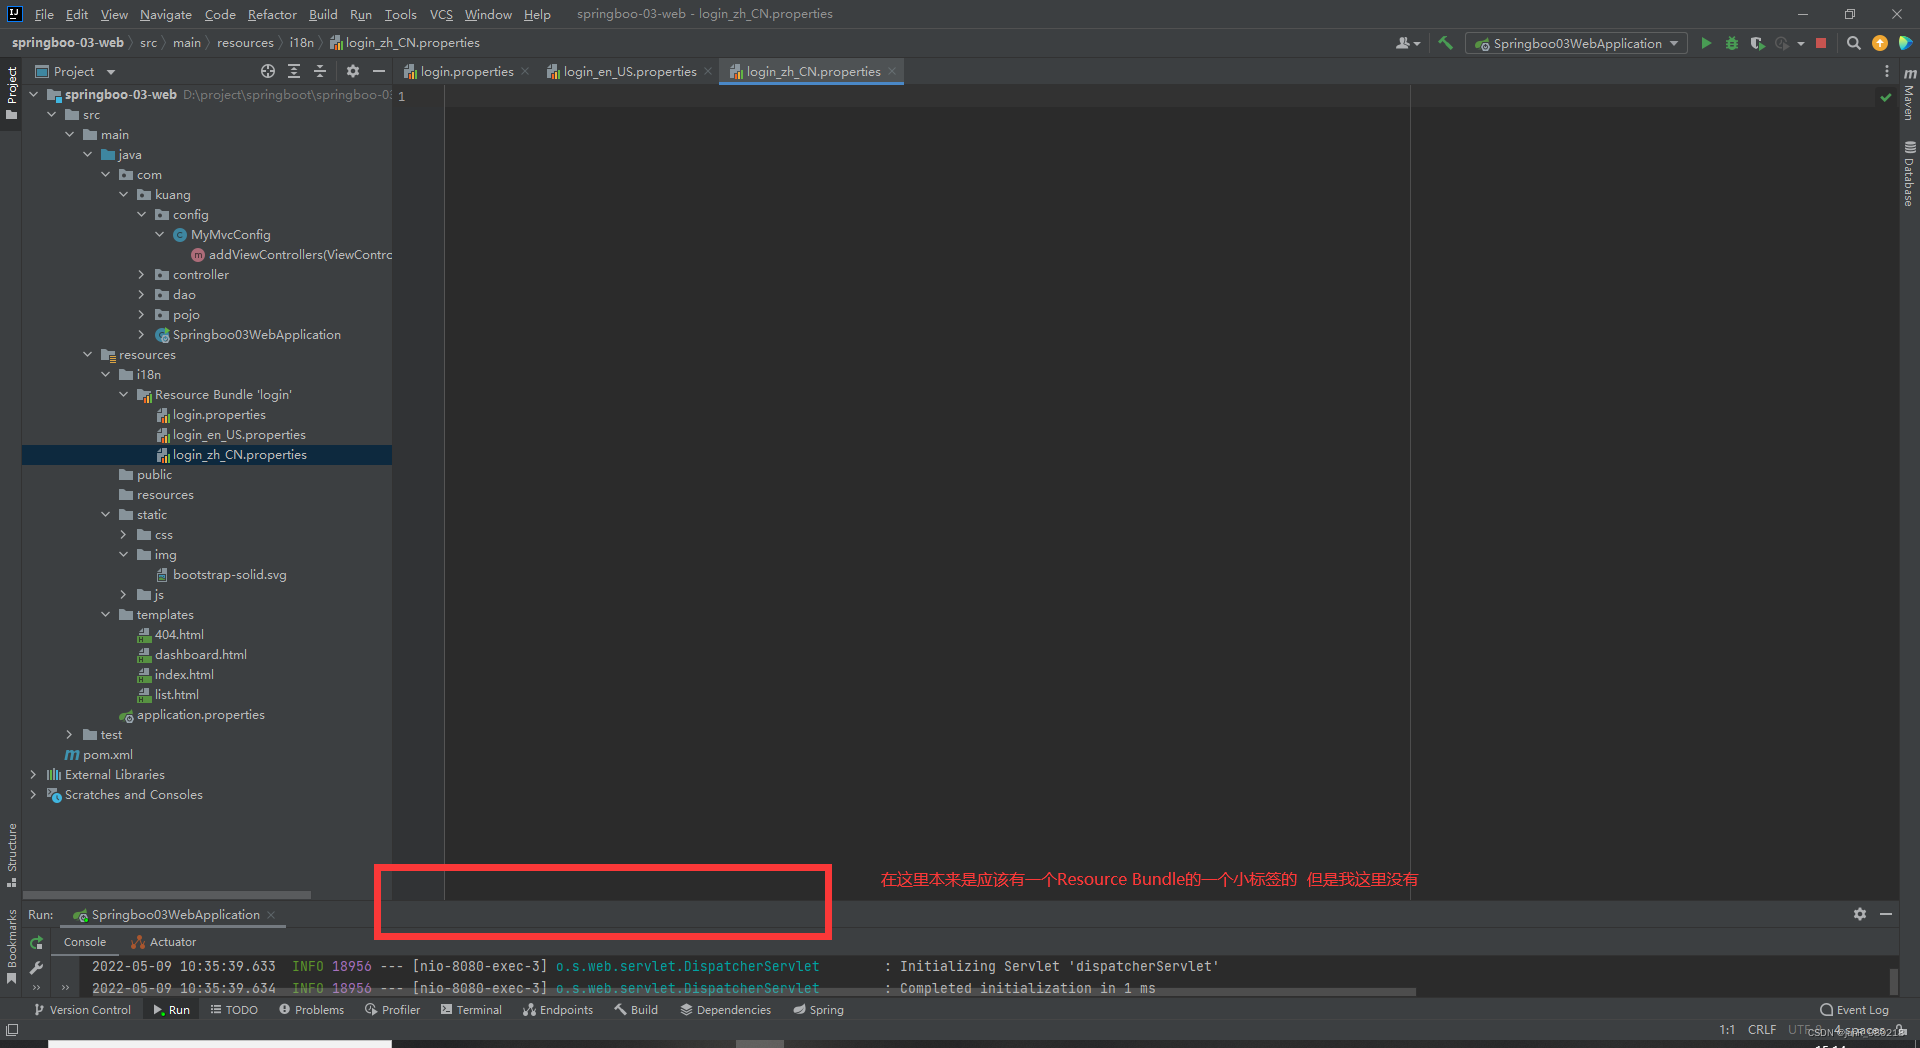Click the 1:1 cursor position indicator
Viewport: 1920px width, 1048px height.
[1727, 1030]
